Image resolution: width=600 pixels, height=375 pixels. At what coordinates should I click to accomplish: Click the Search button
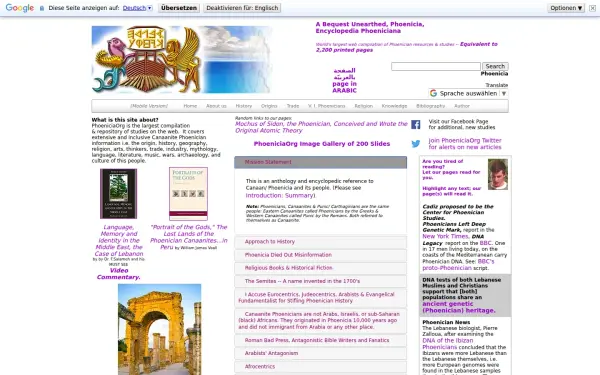(495, 66)
